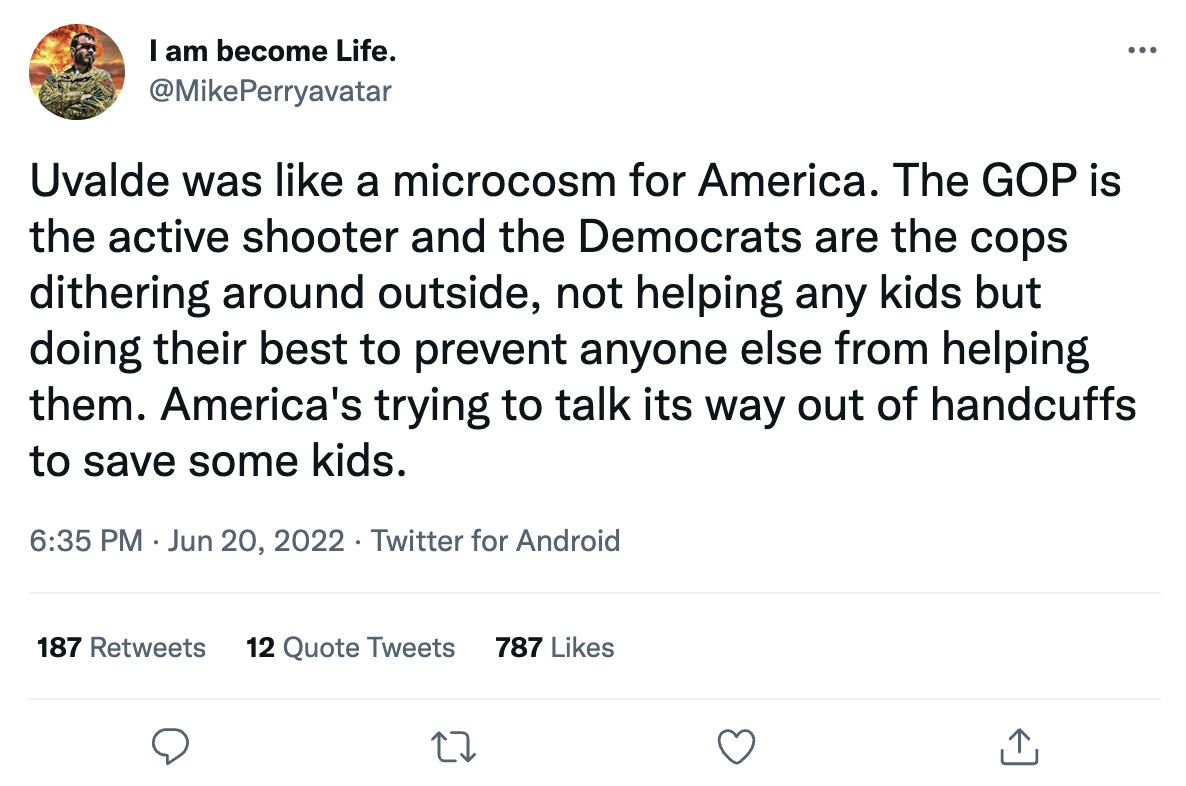Click the bold number 12 quote count
The width and height of the screenshot is (1186, 786).
(260, 647)
